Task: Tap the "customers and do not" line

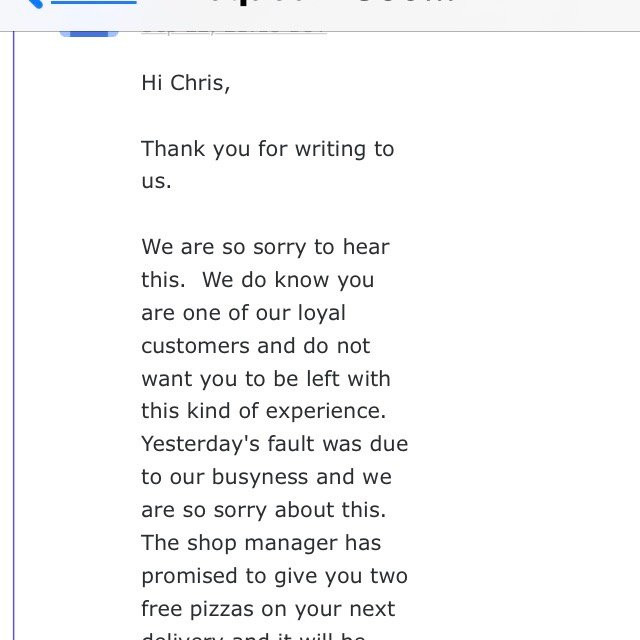Action: (256, 346)
